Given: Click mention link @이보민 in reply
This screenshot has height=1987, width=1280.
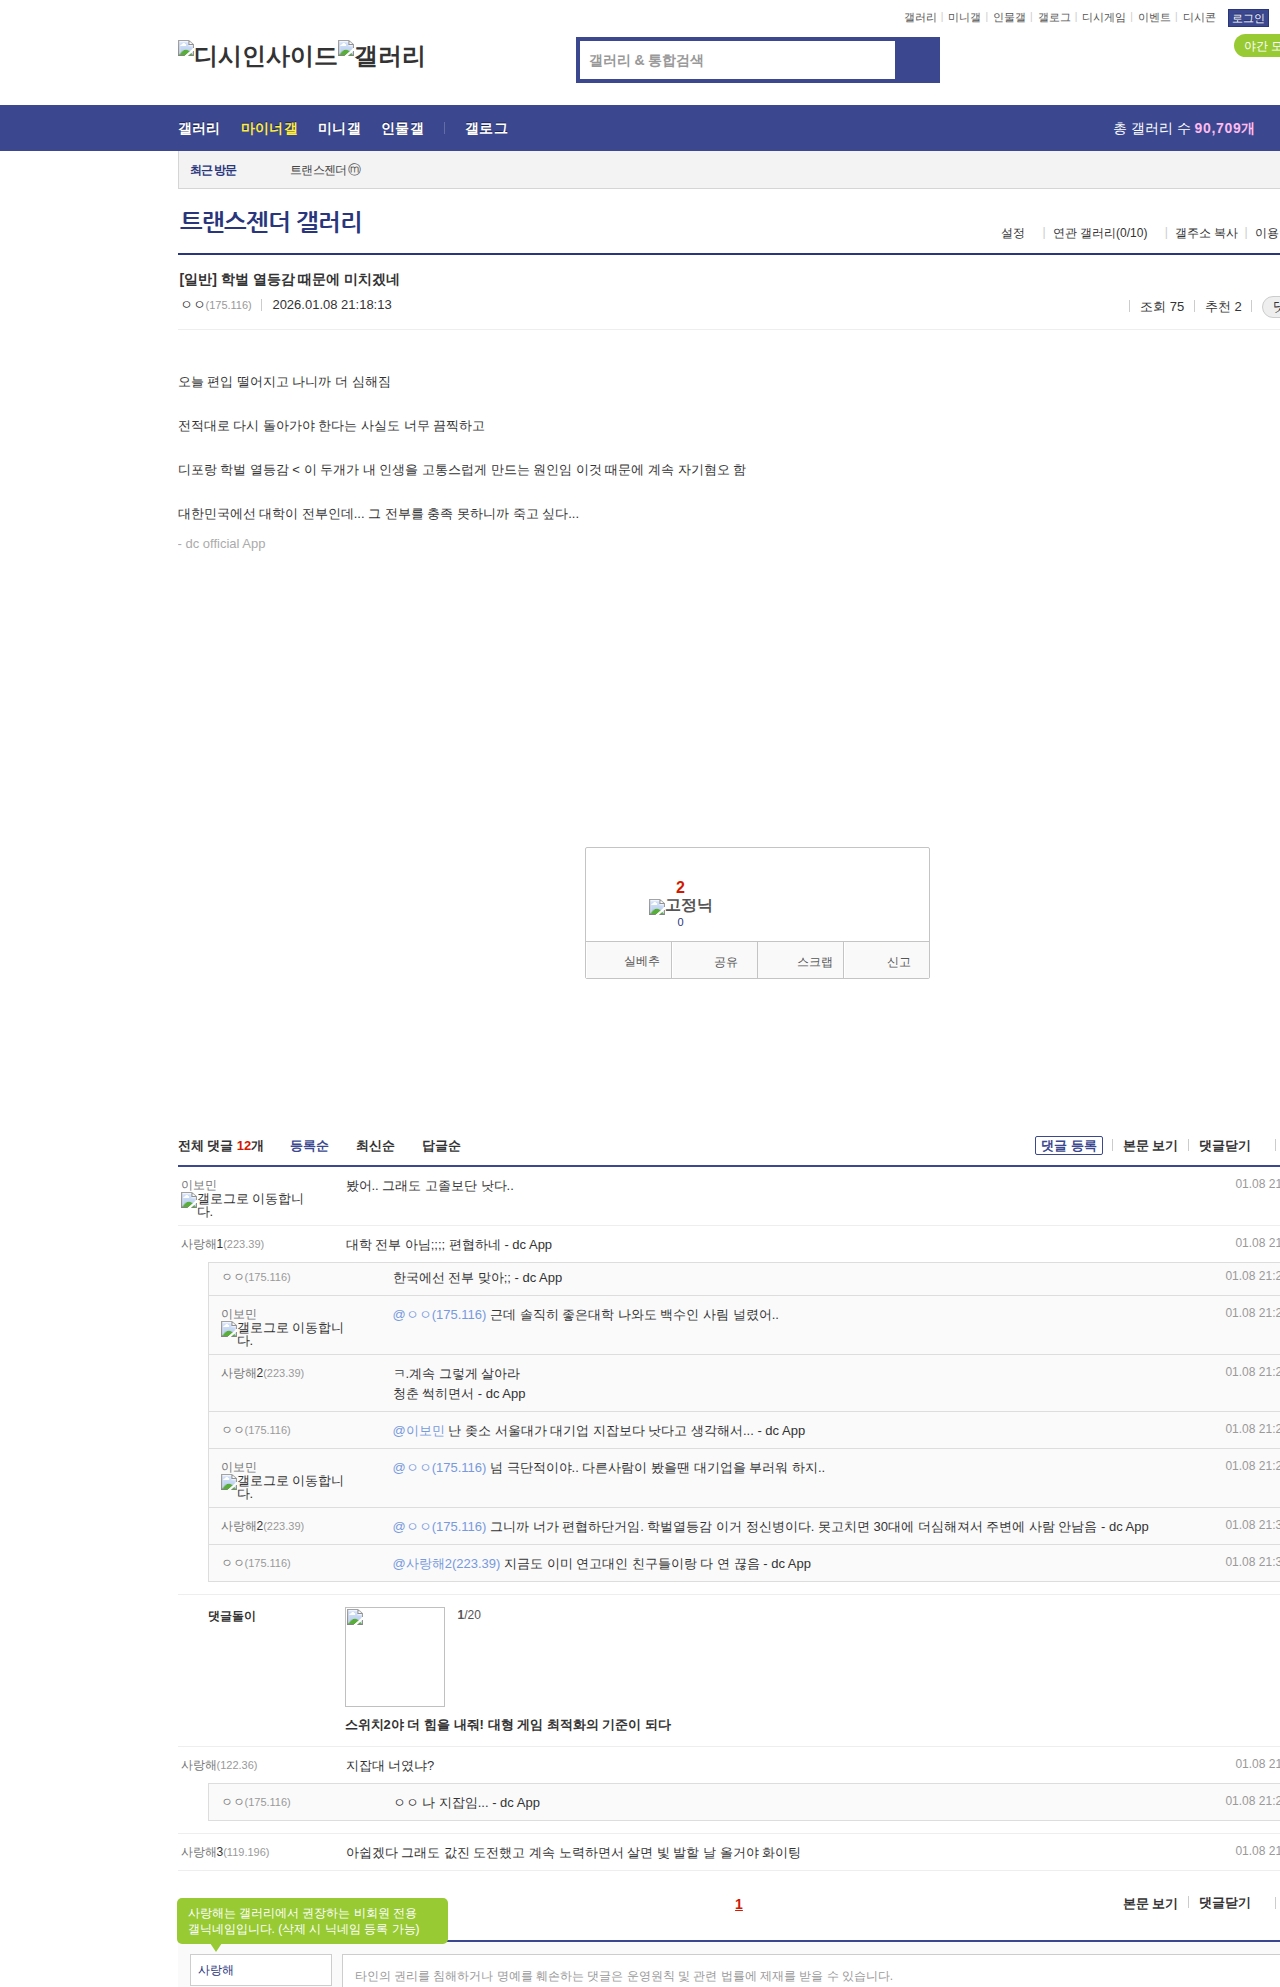Looking at the screenshot, I should tap(418, 1431).
